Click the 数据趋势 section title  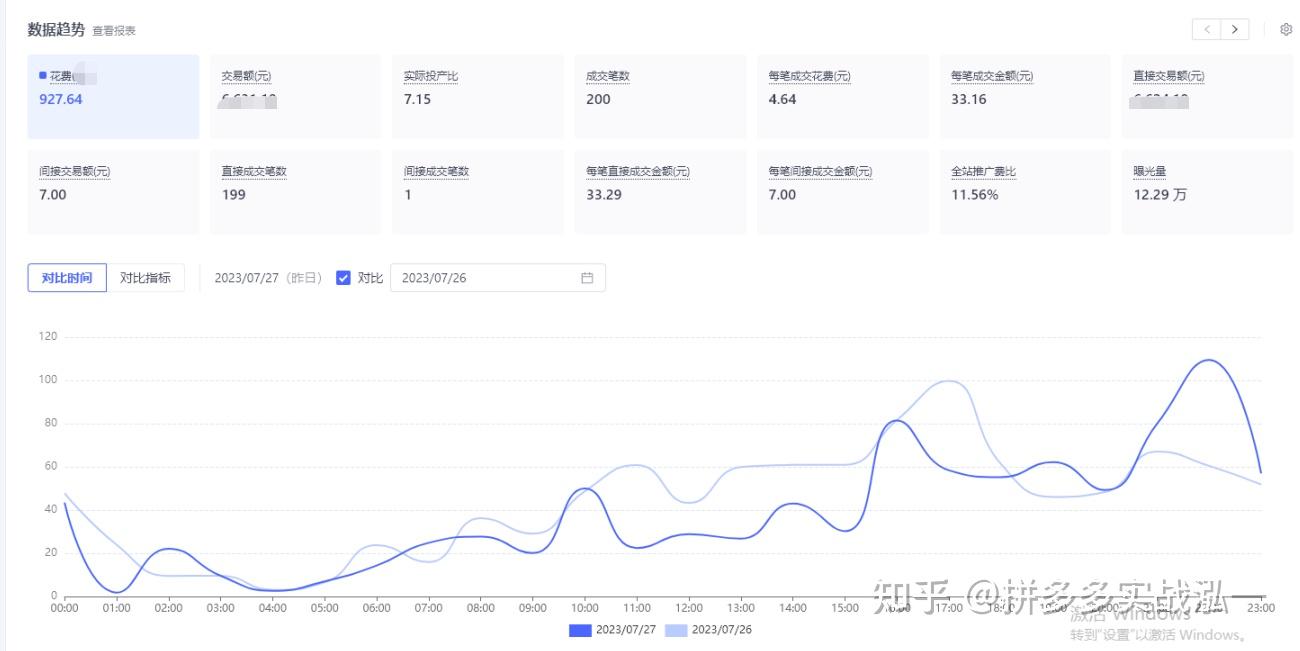[x=56, y=29]
